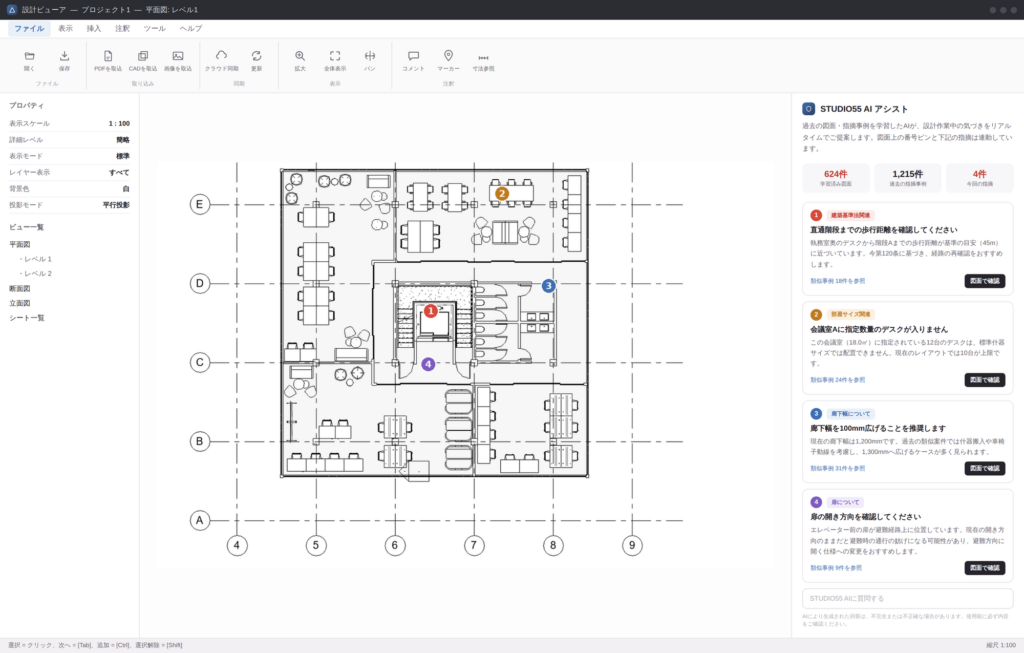Open the ツール menu

click(x=155, y=29)
